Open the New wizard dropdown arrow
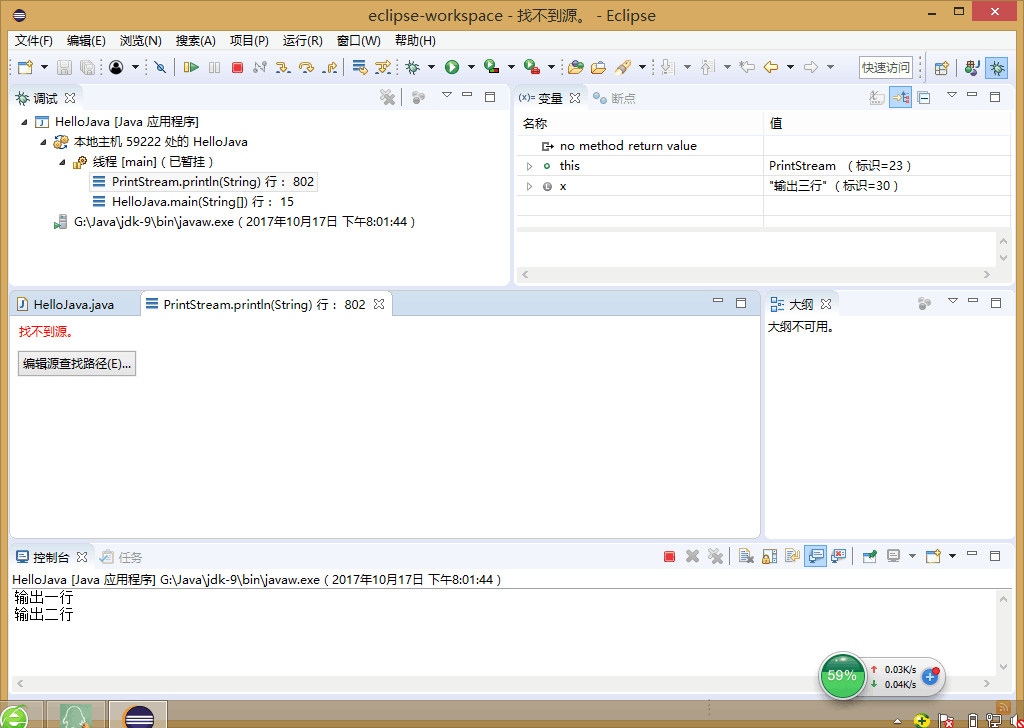 [44, 67]
